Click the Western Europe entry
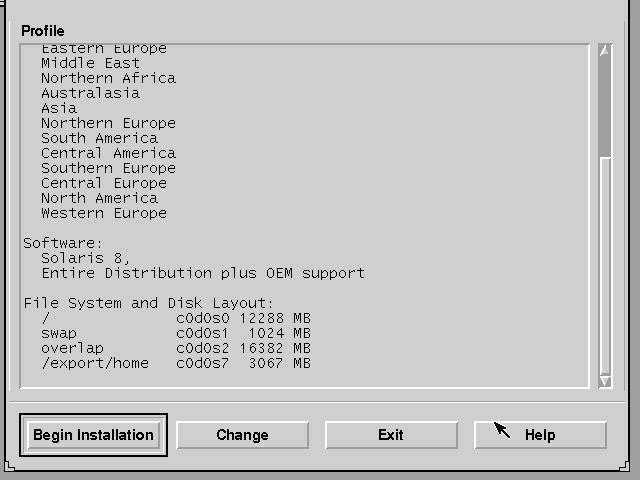 pos(104,213)
